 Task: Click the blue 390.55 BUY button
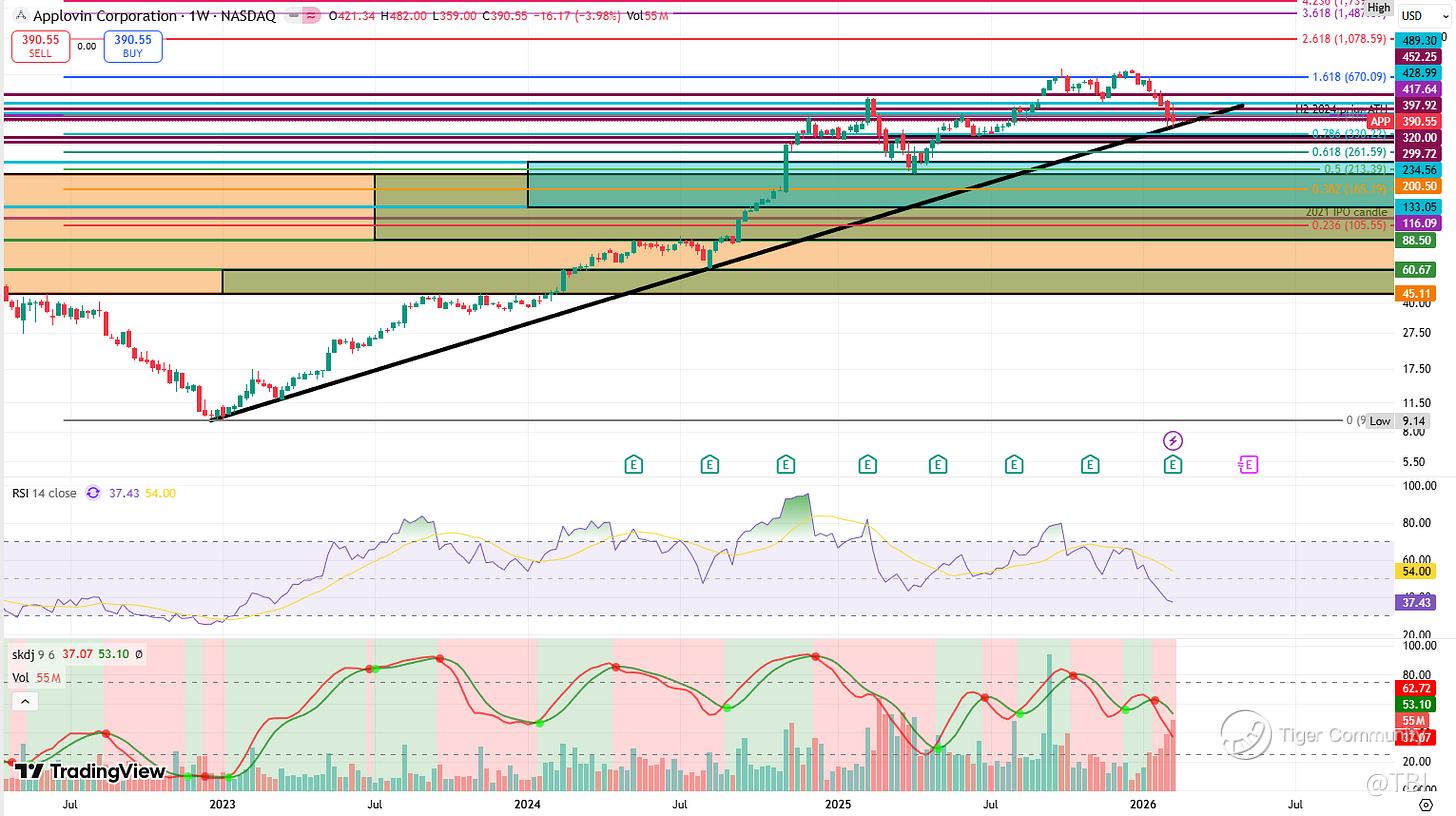(x=133, y=46)
